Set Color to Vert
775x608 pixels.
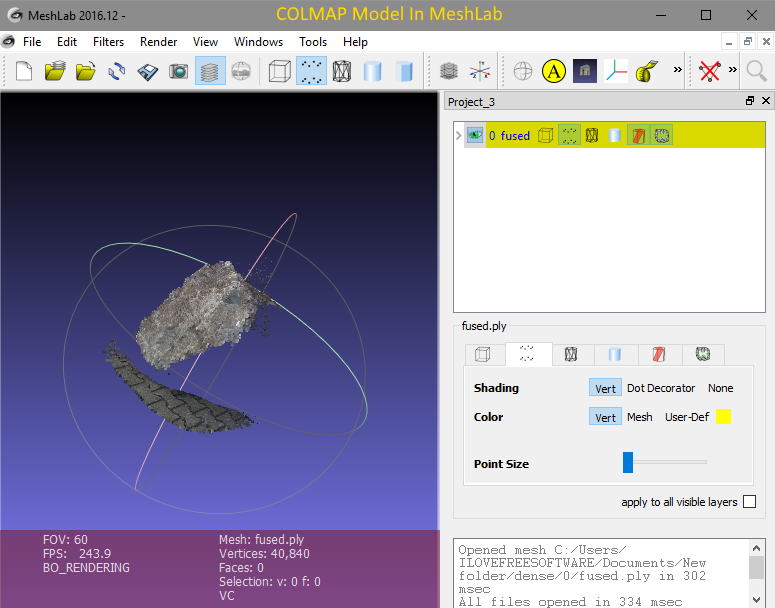[x=605, y=417]
